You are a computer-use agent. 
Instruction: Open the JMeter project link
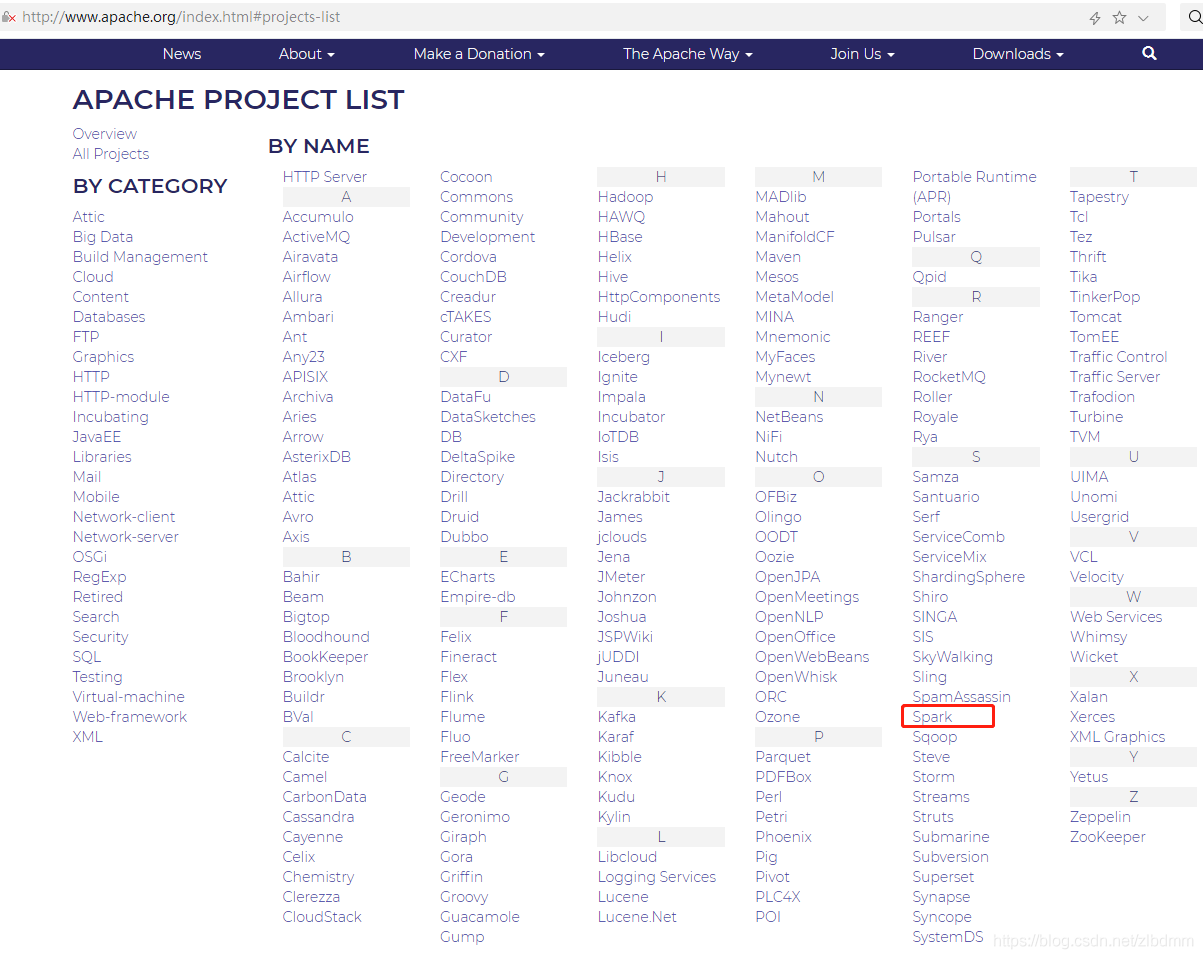[x=621, y=577]
